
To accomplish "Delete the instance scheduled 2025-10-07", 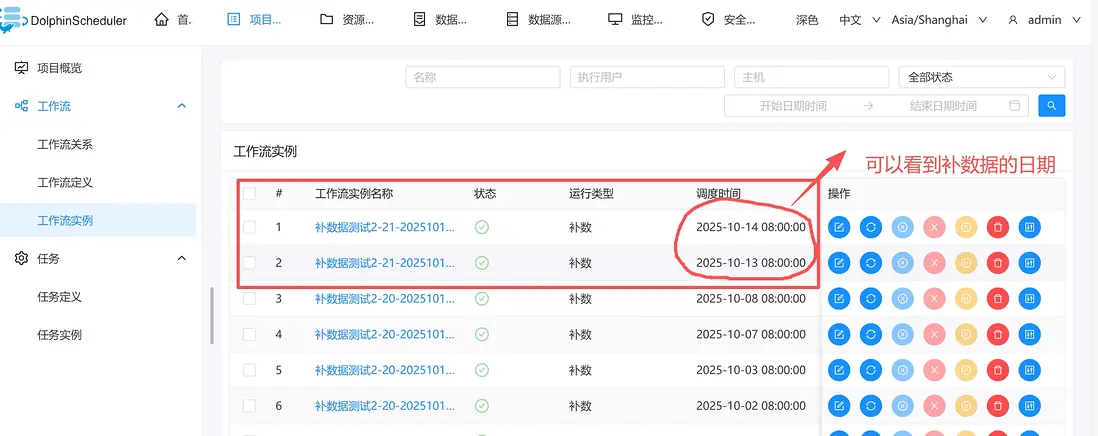I will click(998, 335).
